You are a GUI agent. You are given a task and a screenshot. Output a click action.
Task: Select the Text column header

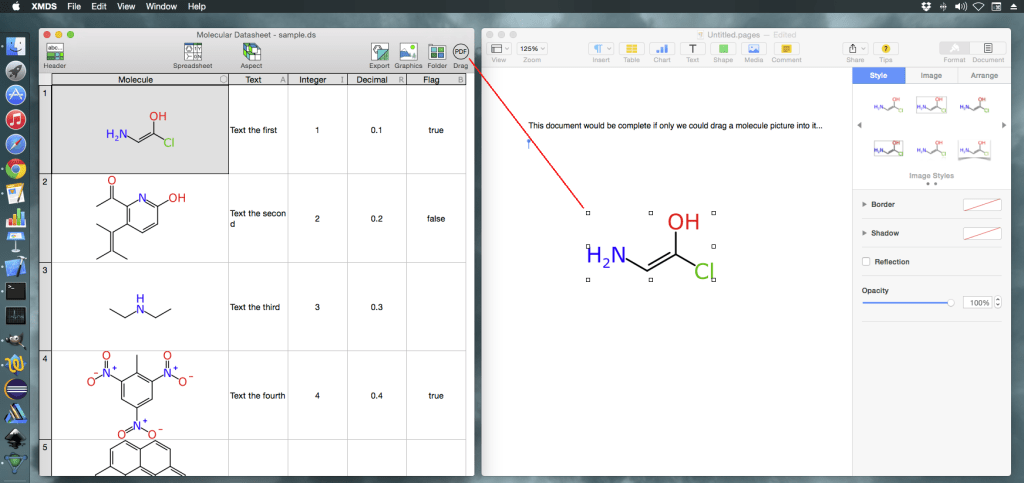coord(253,79)
